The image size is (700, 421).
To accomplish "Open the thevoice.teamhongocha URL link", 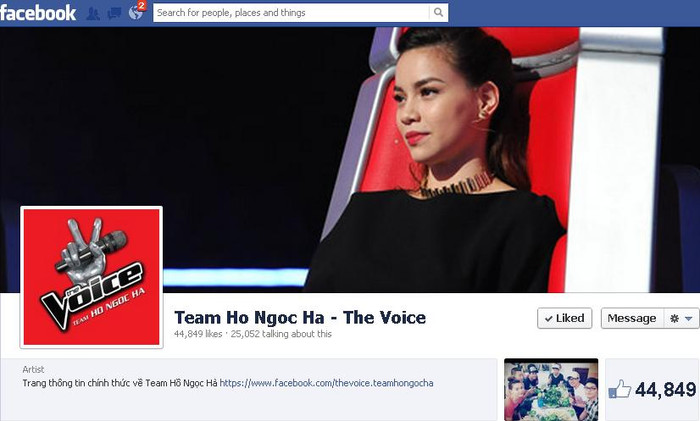I will tap(326, 383).
